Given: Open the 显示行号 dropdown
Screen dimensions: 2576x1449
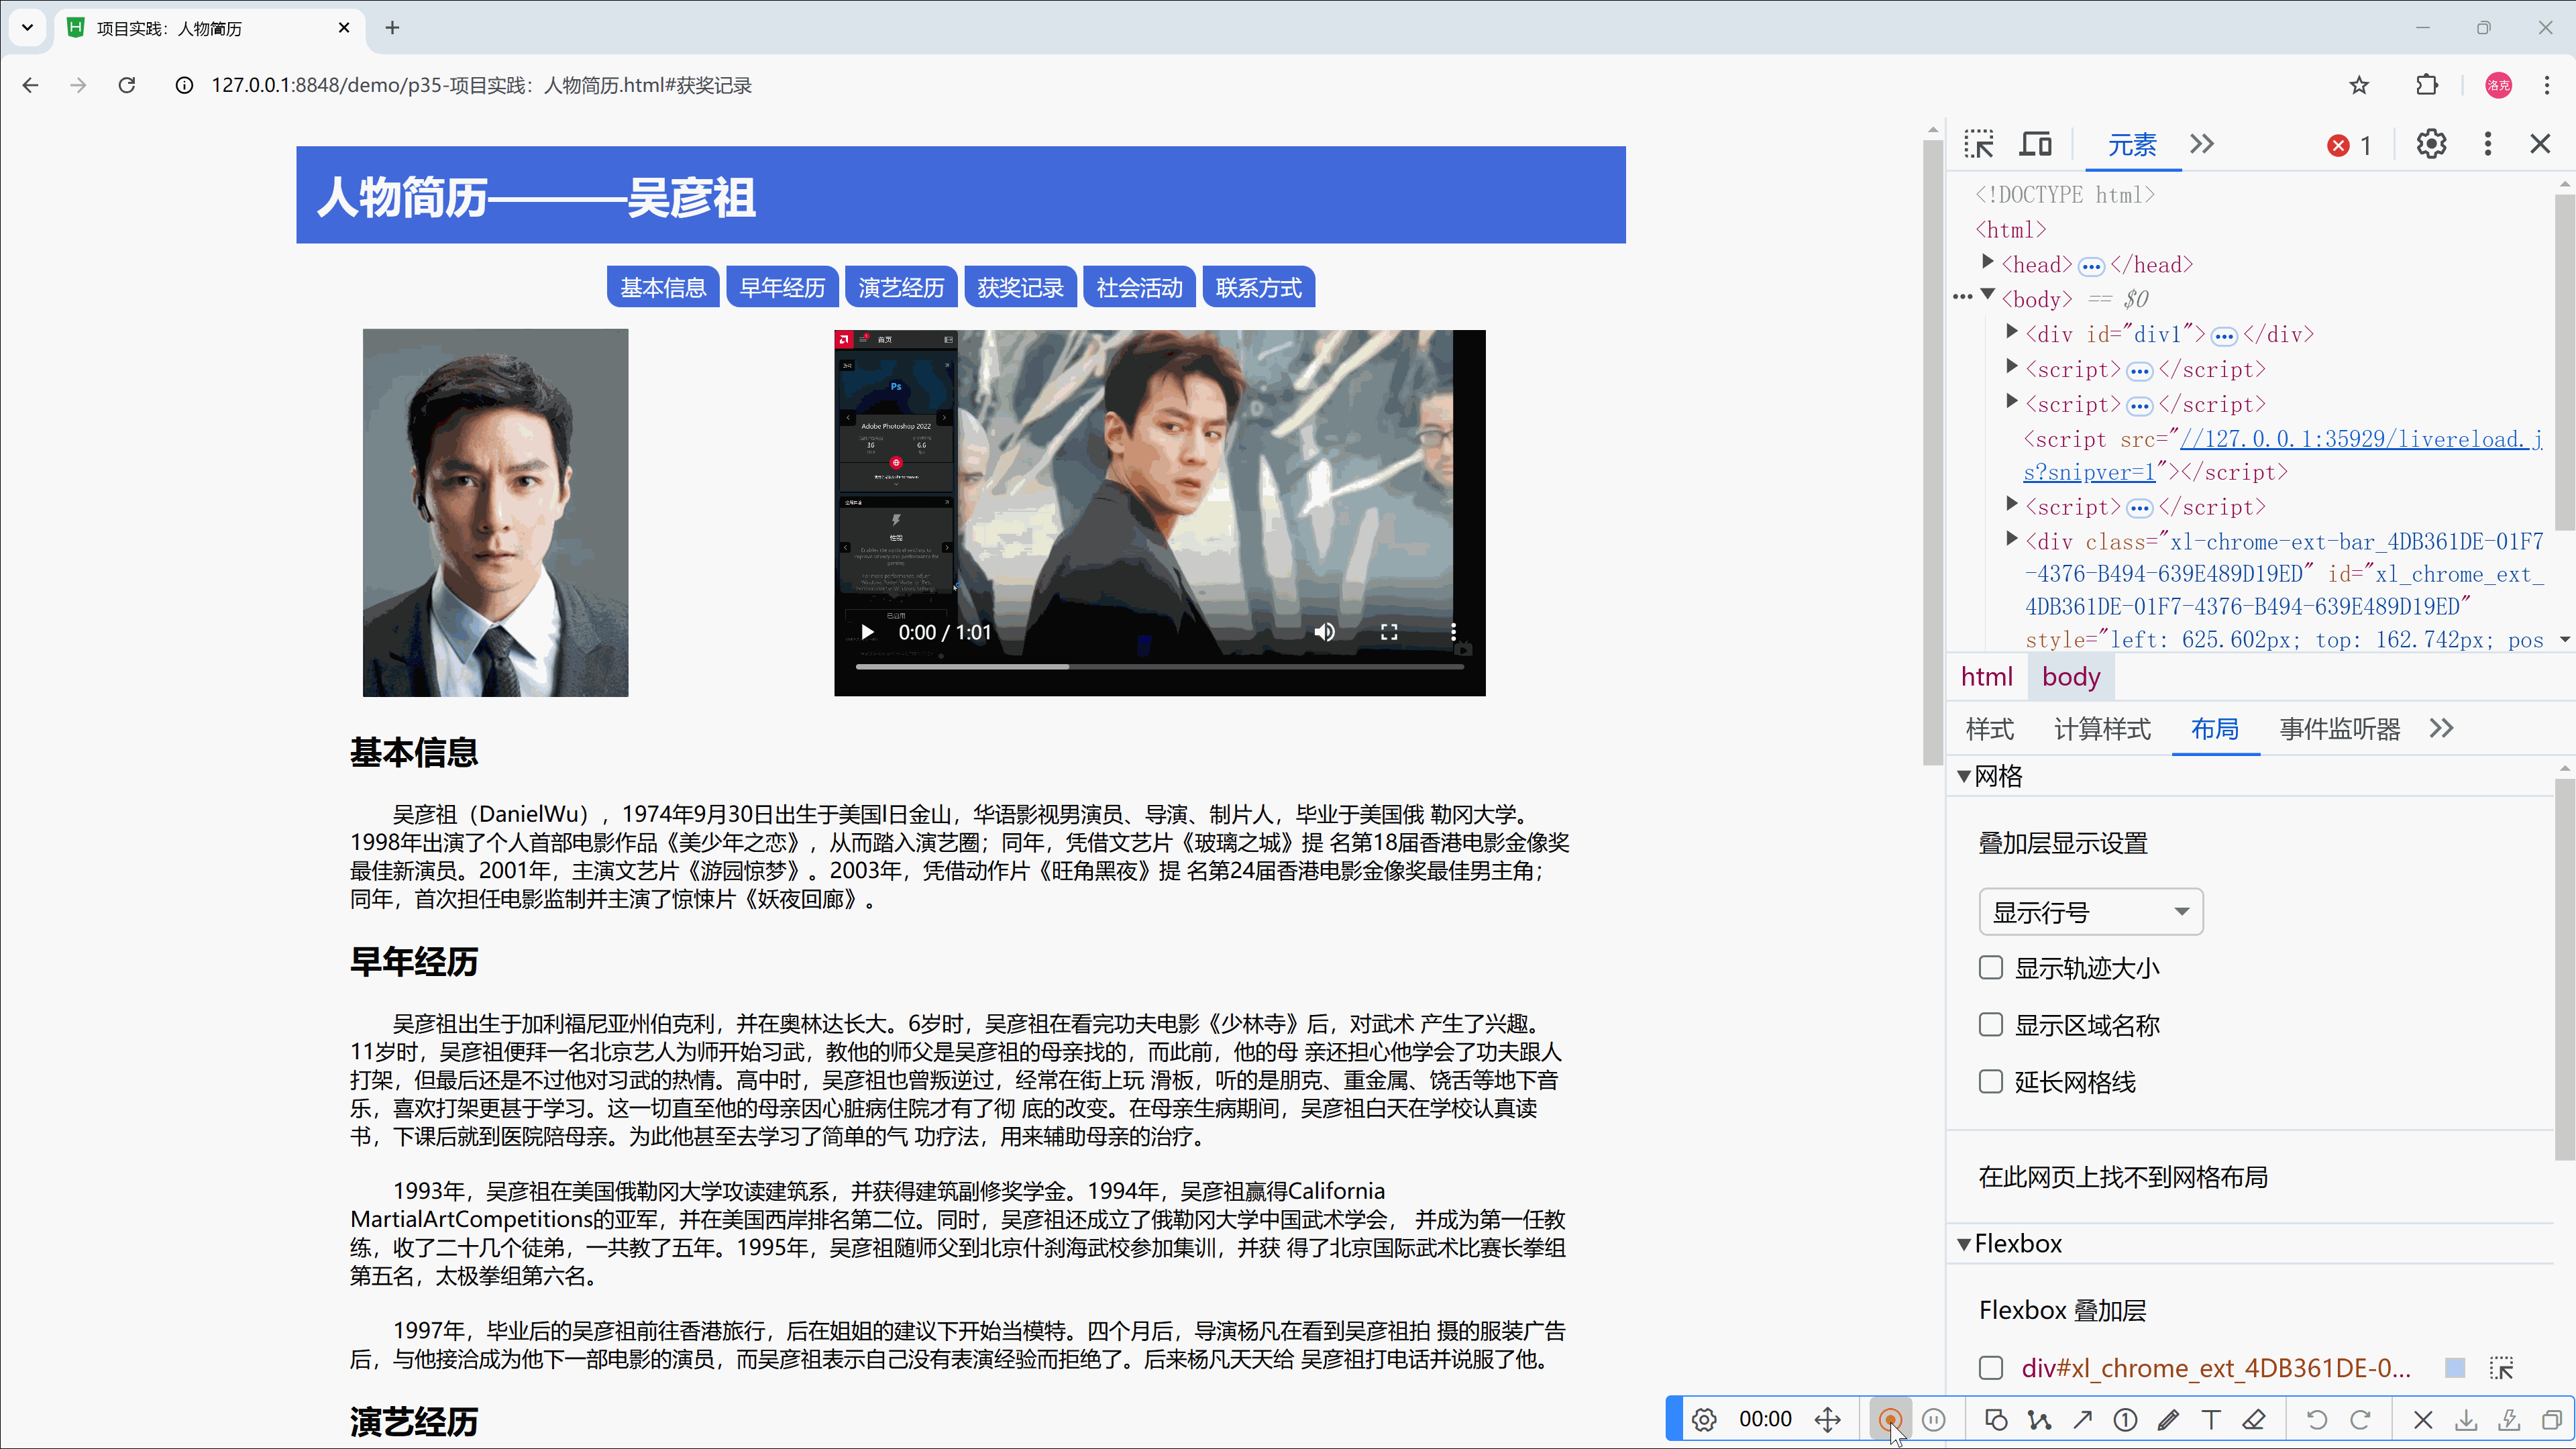Looking at the screenshot, I should [2091, 912].
